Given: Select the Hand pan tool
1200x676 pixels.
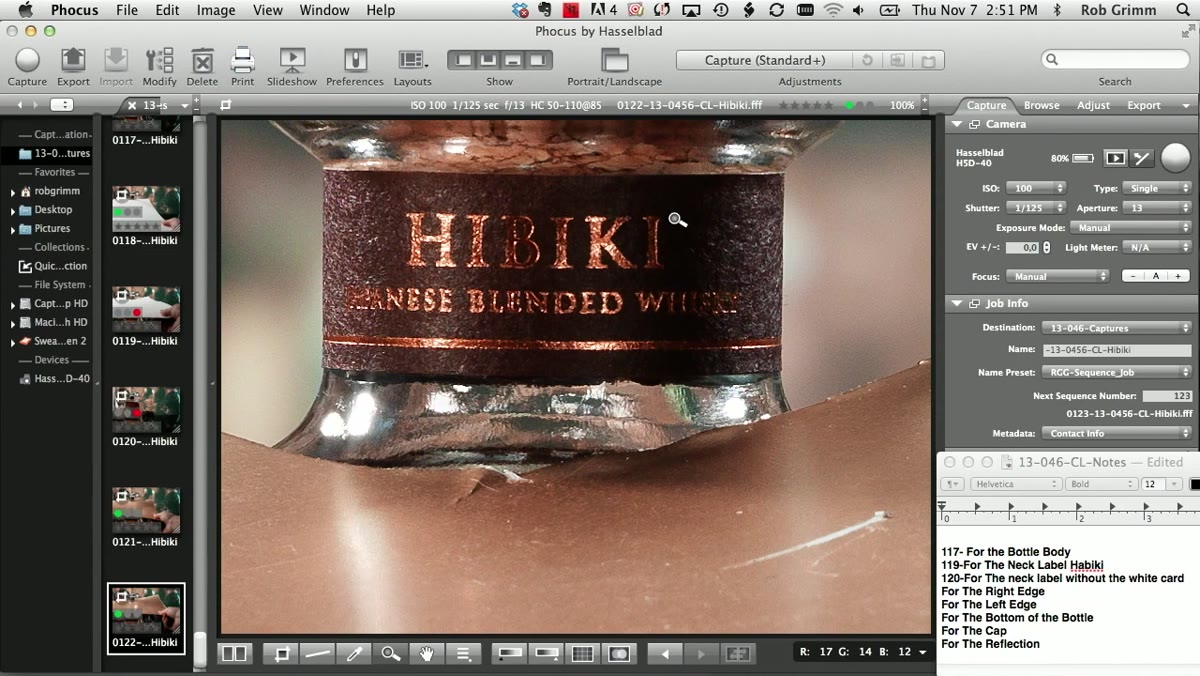Looking at the screenshot, I should [426, 653].
